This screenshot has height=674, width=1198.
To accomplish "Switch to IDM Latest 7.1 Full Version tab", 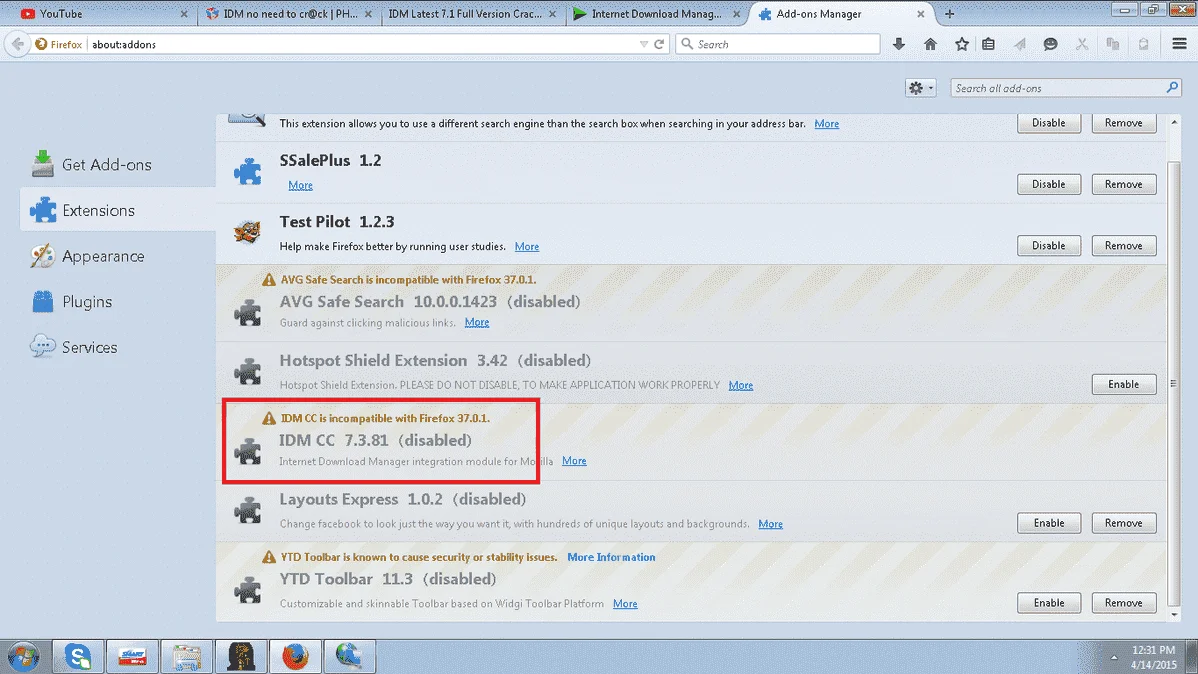I will point(473,14).
